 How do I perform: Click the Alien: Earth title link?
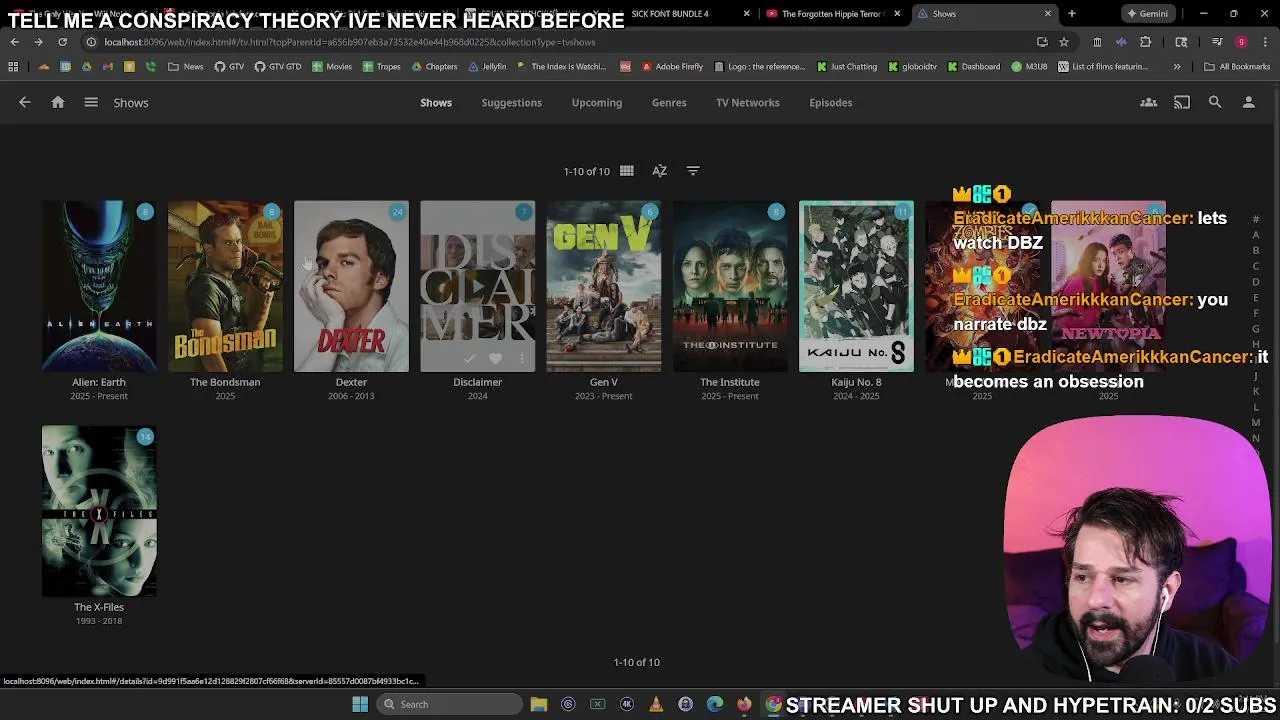click(x=99, y=382)
